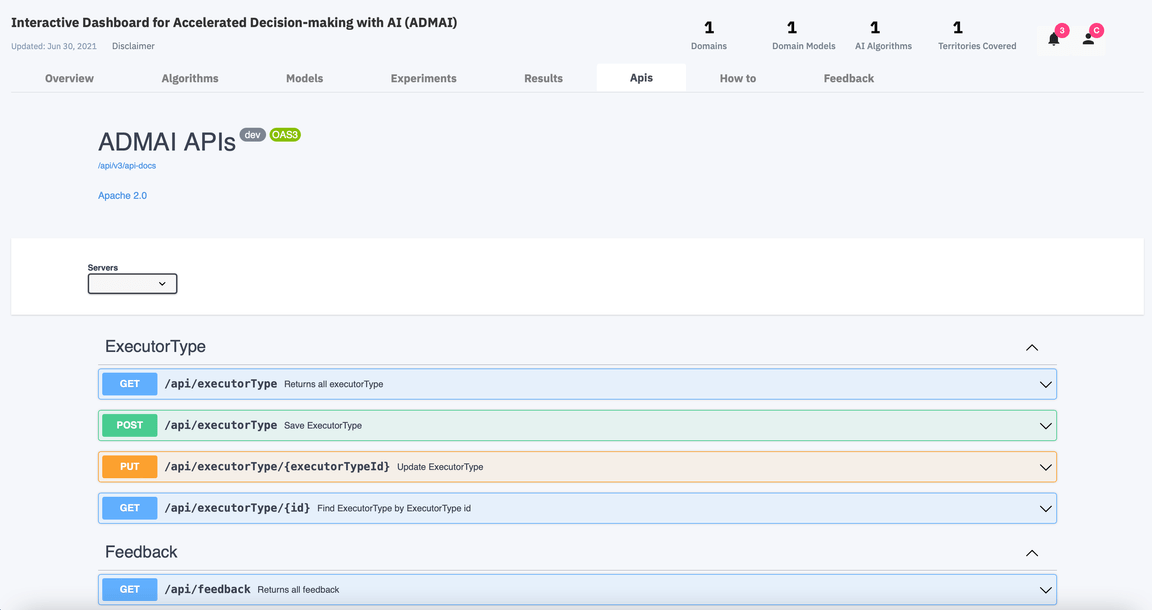1152x610 pixels.
Task: Expand the PUT Update ExecutorType endpoint
Action: pos(1044,466)
